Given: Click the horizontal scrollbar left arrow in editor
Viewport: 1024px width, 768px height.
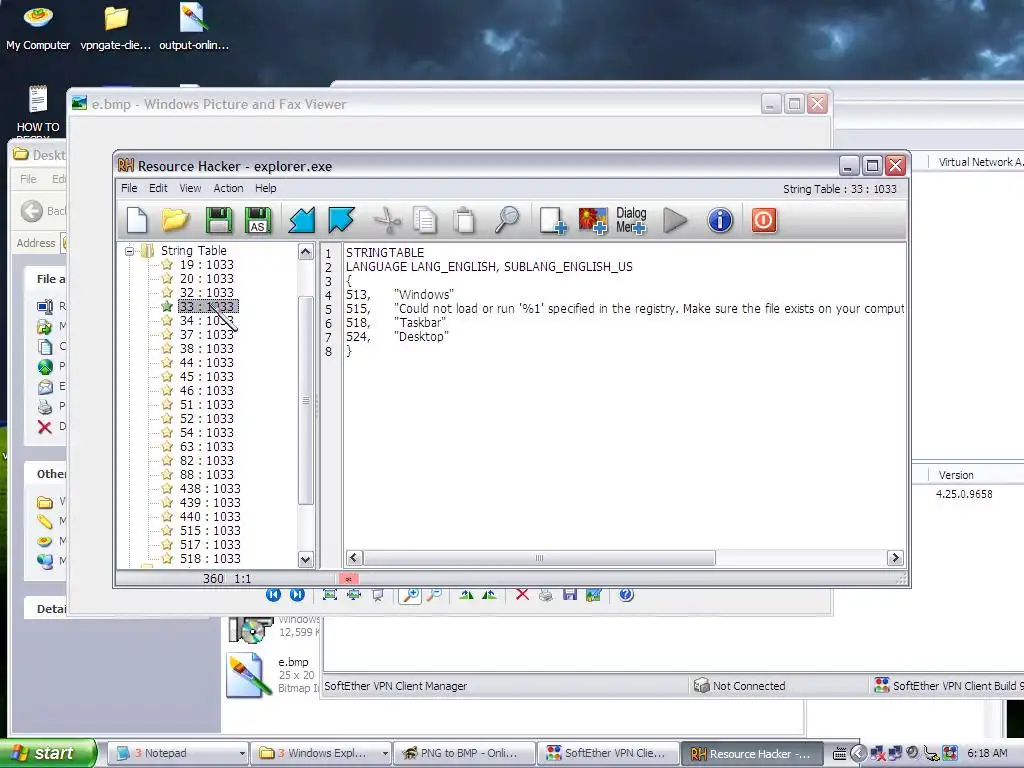Looking at the screenshot, I should tap(354, 558).
